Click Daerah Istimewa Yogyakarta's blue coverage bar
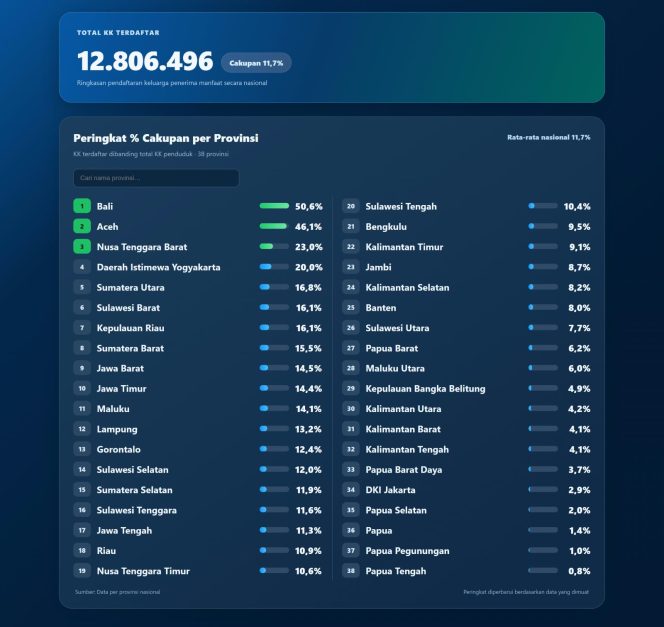Image resolution: width=664 pixels, height=627 pixels. pos(274,267)
